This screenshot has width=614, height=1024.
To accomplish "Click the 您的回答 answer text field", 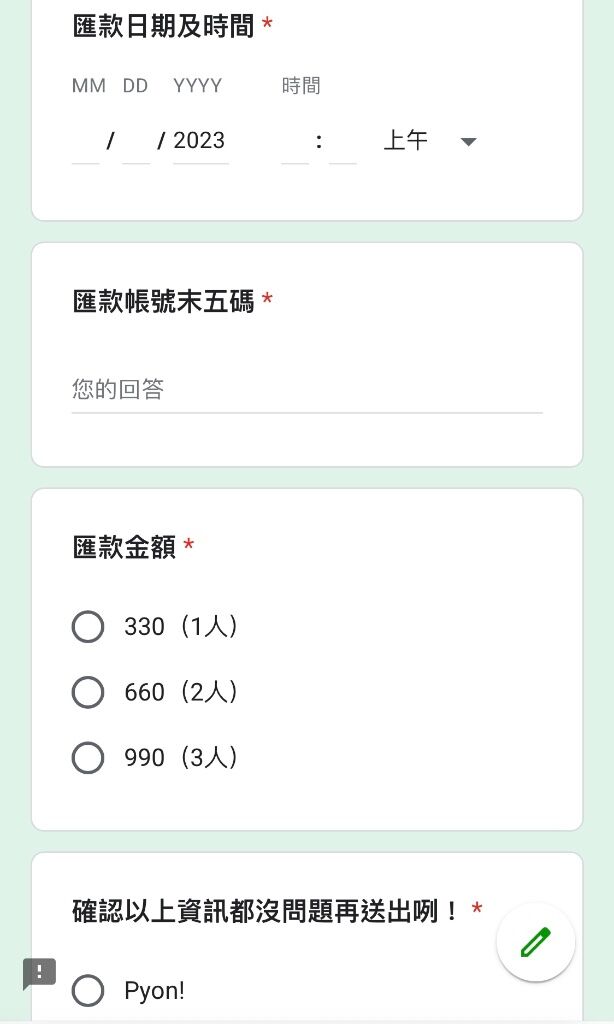I will coord(307,390).
